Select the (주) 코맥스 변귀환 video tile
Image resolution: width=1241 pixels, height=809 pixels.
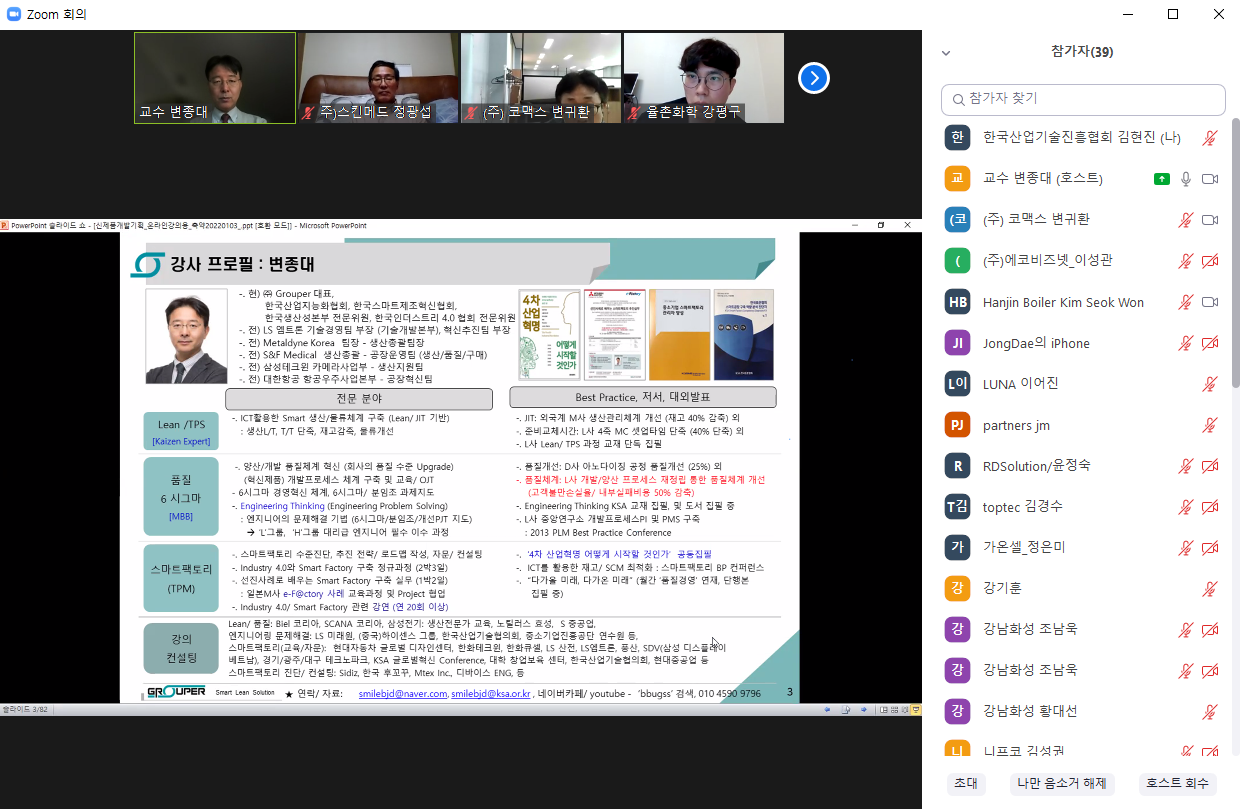tap(541, 78)
